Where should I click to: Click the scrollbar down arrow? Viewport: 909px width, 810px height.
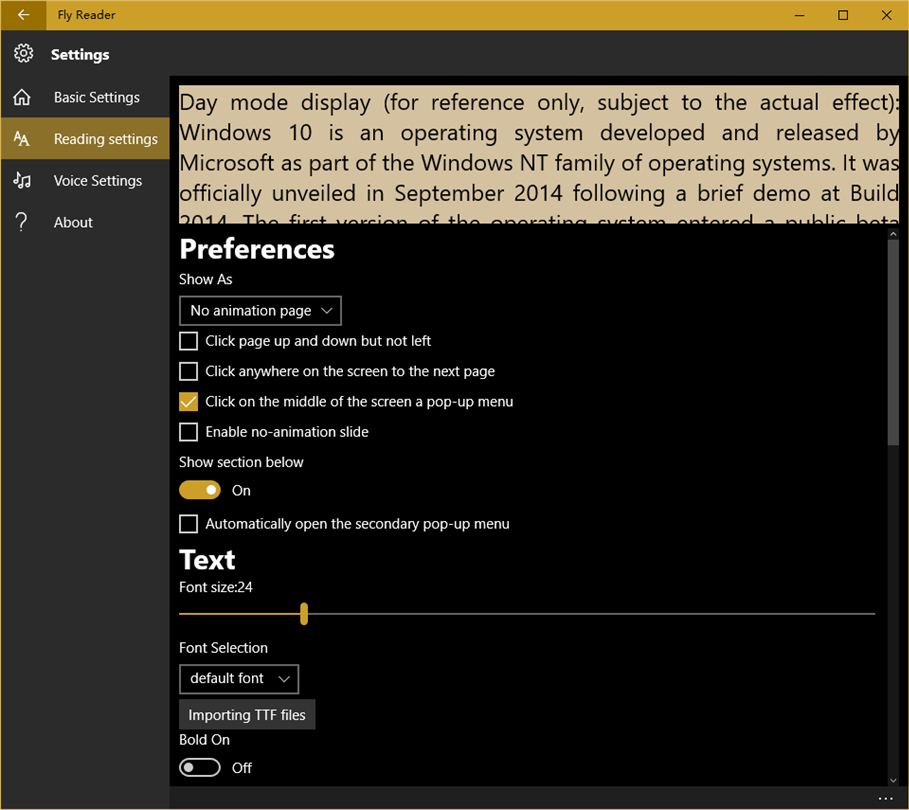point(893,780)
